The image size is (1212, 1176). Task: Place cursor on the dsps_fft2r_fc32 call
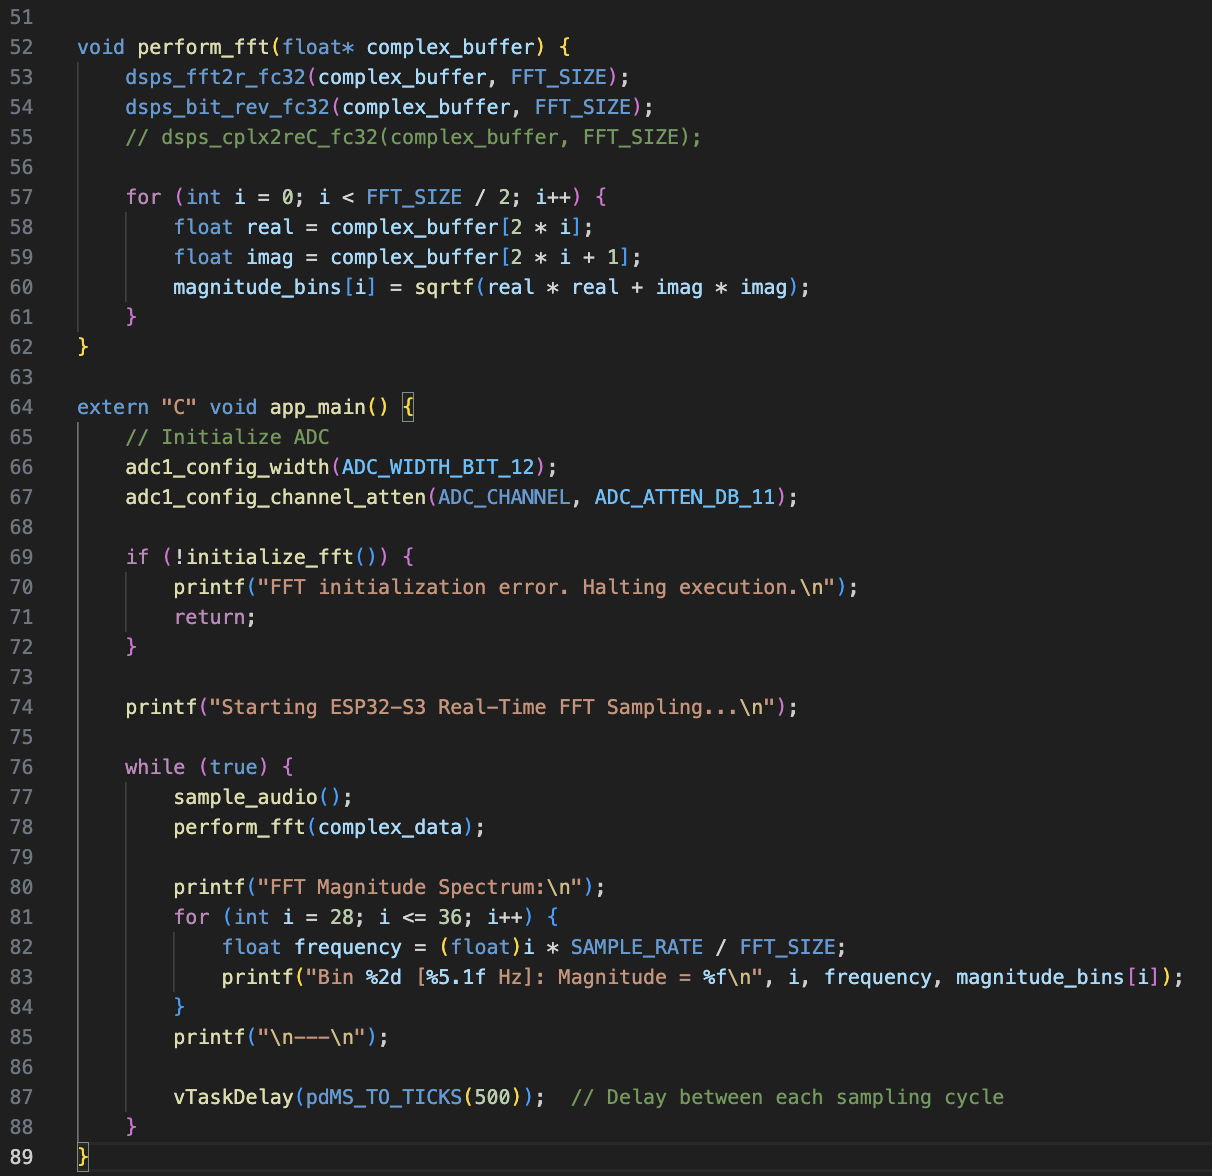215,77
